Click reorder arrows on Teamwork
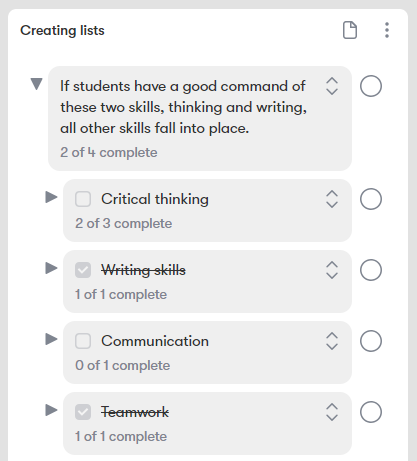The width and height of the screenshot is (417, 461). 332,412
